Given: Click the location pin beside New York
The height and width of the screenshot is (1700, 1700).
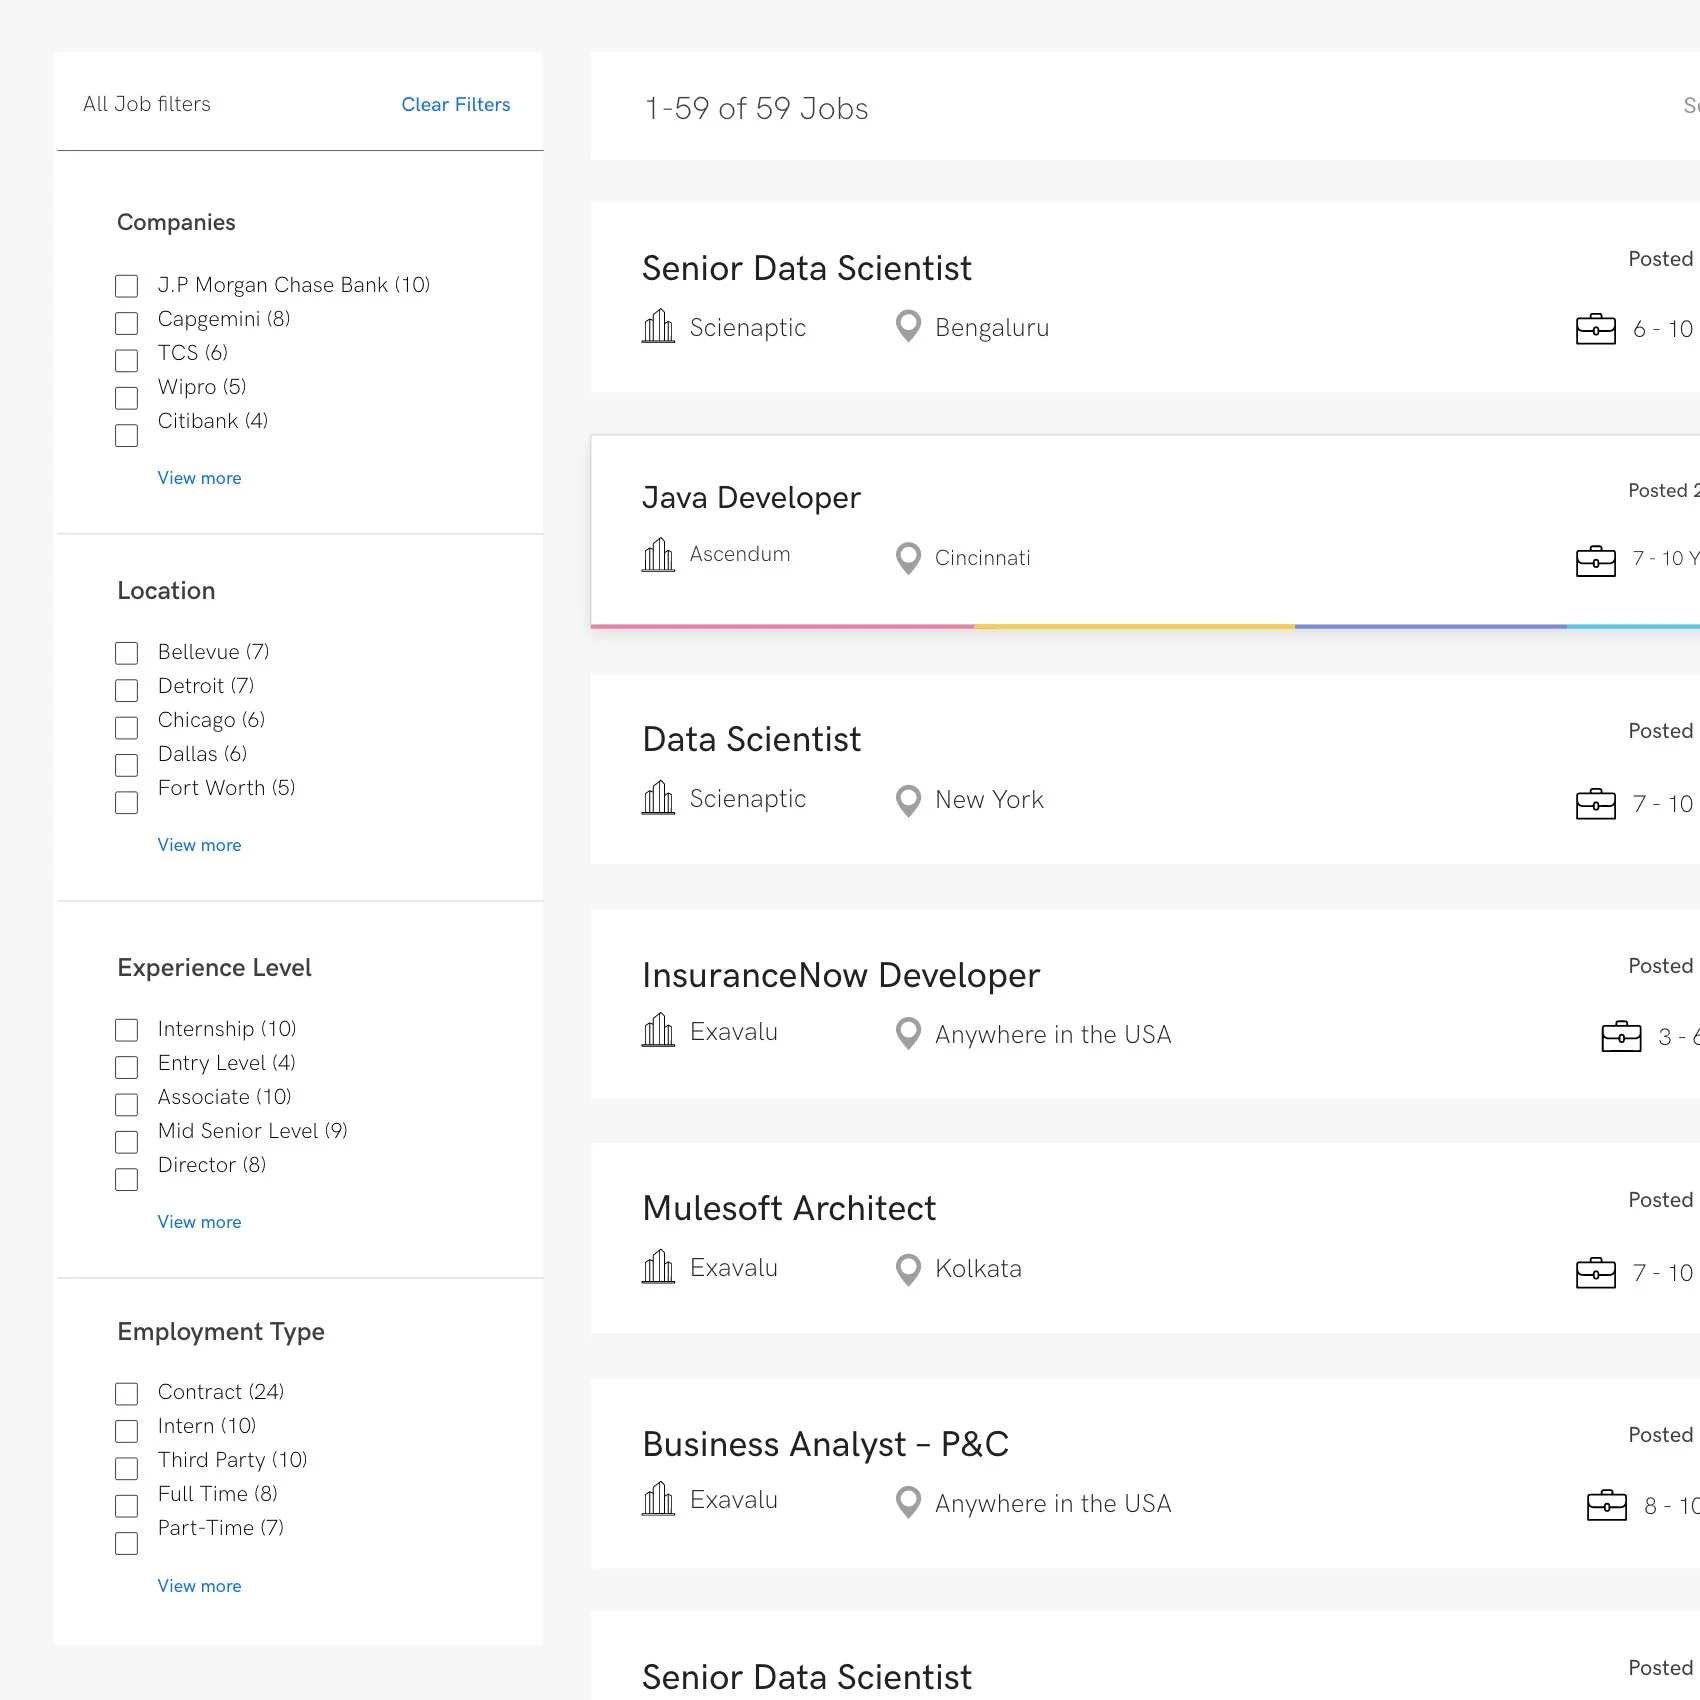Looking at the screenshot, I should 908,800.
